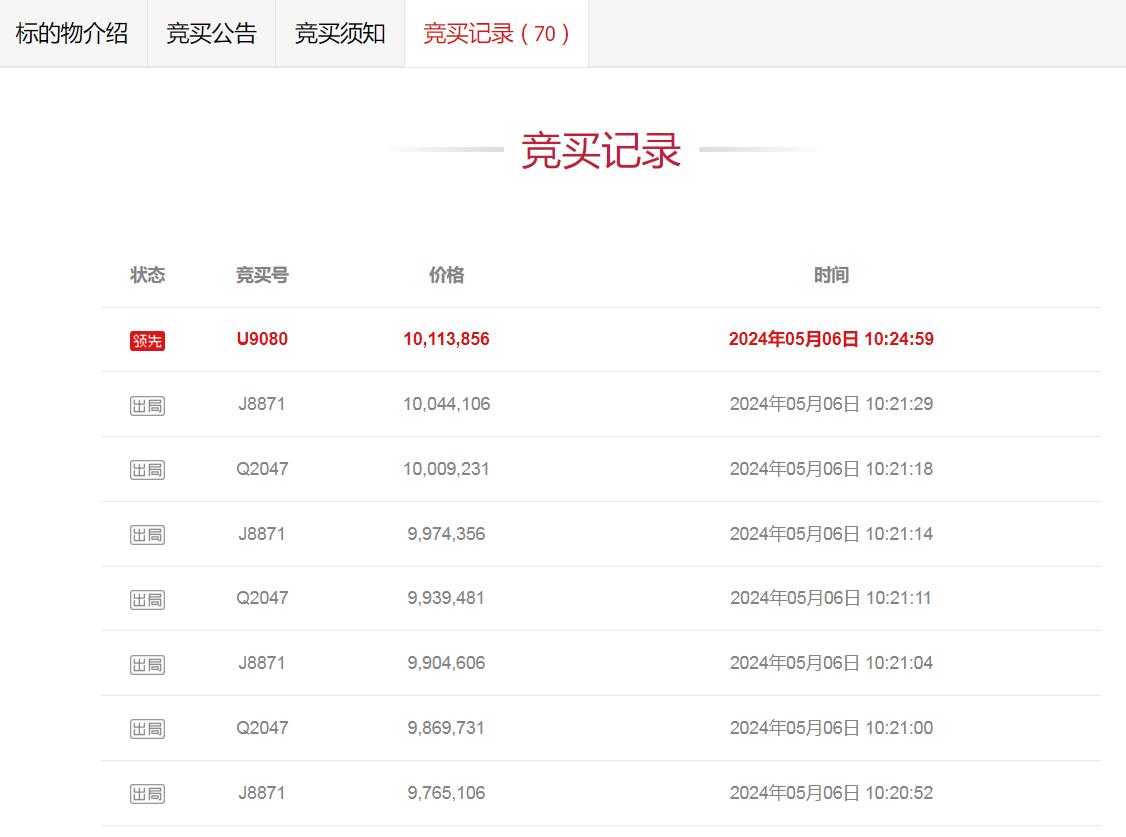1126x837 pixels.
Task: Open the 竞买须知 tab
Action: (340, 34)
